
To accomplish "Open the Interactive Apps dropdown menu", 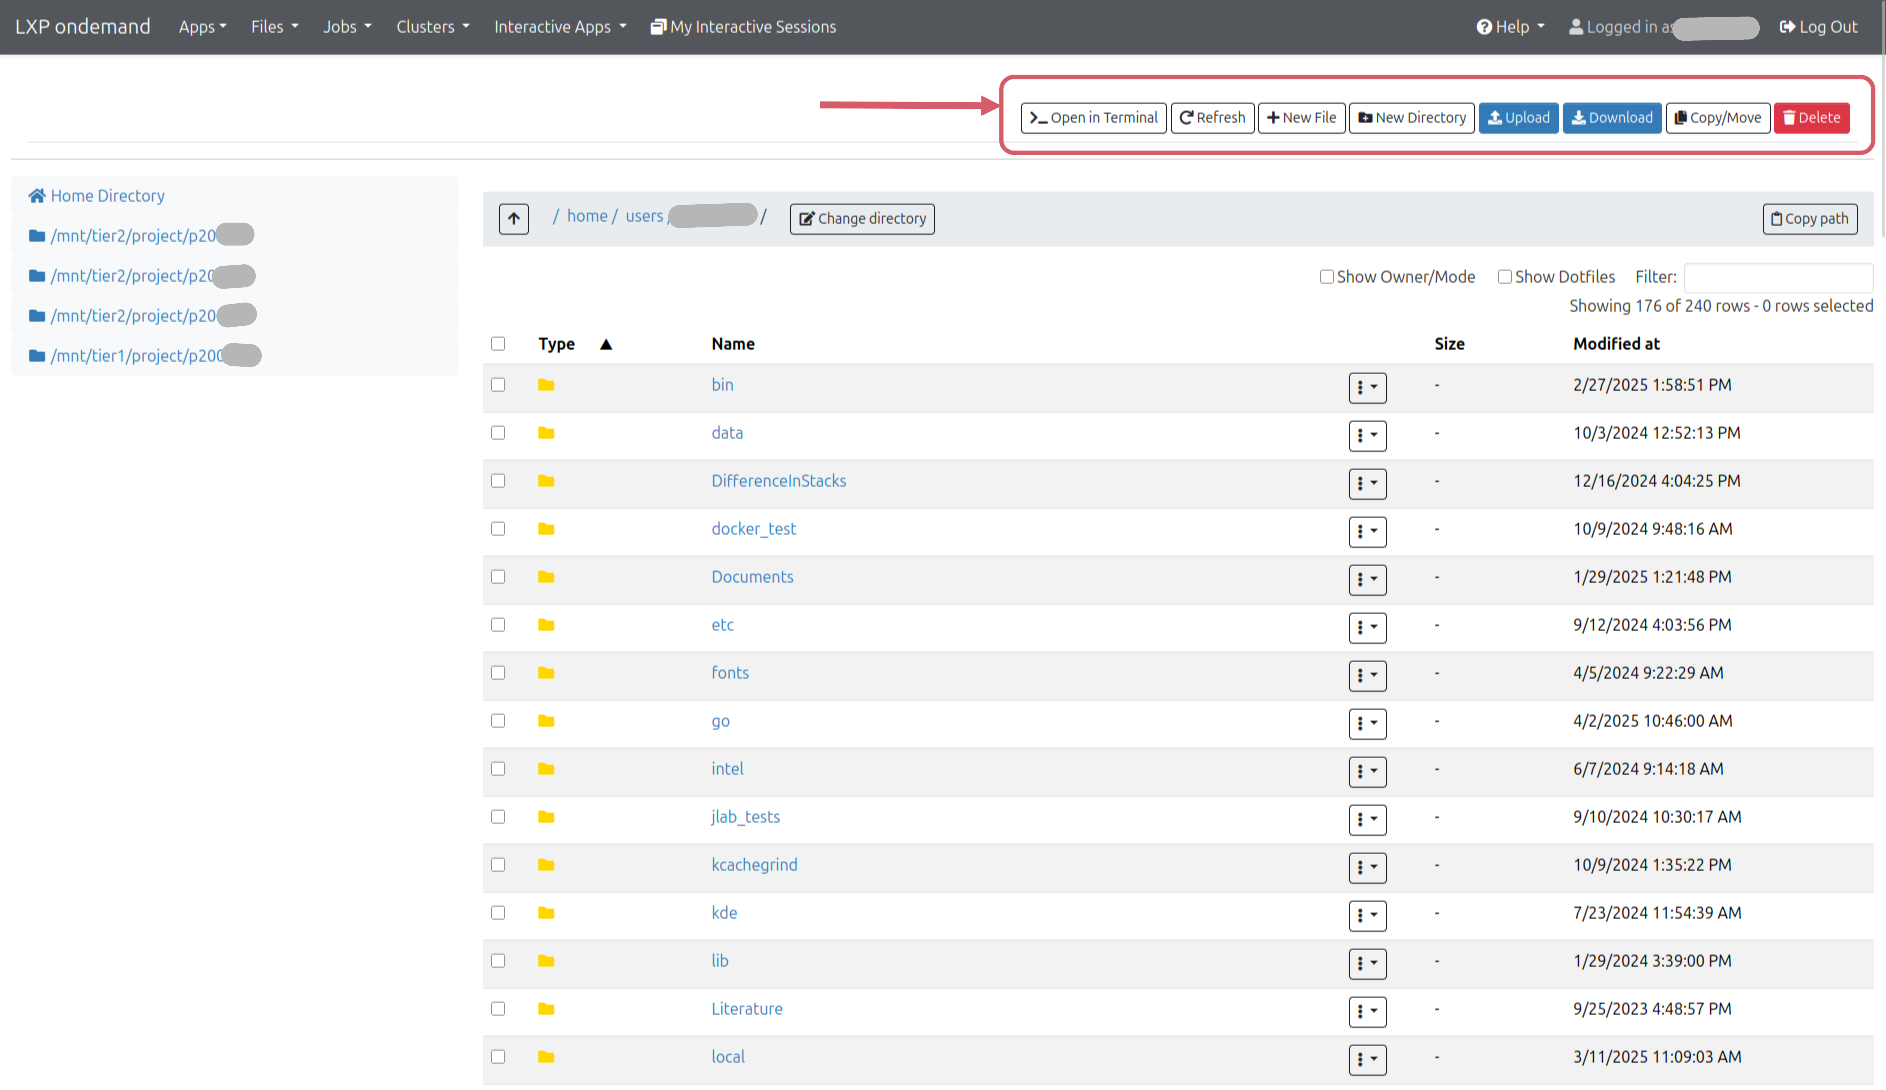I will tap(560, 27).
